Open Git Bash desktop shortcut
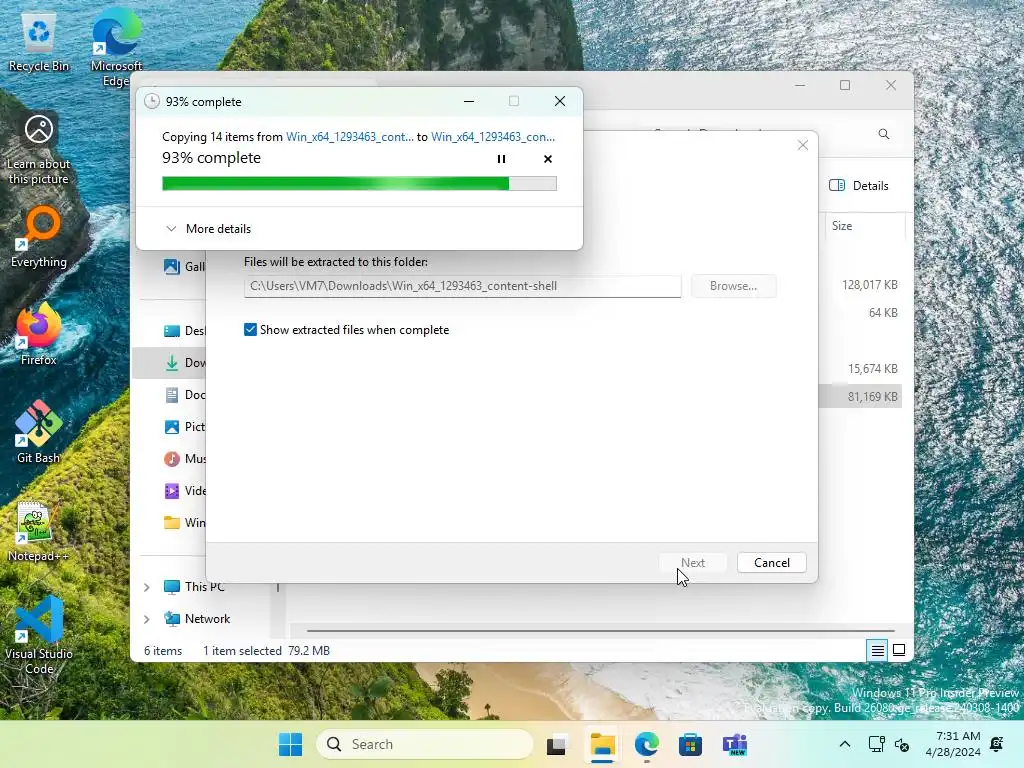This screenshot has height=768, width=1024. [x=39, y=432]
